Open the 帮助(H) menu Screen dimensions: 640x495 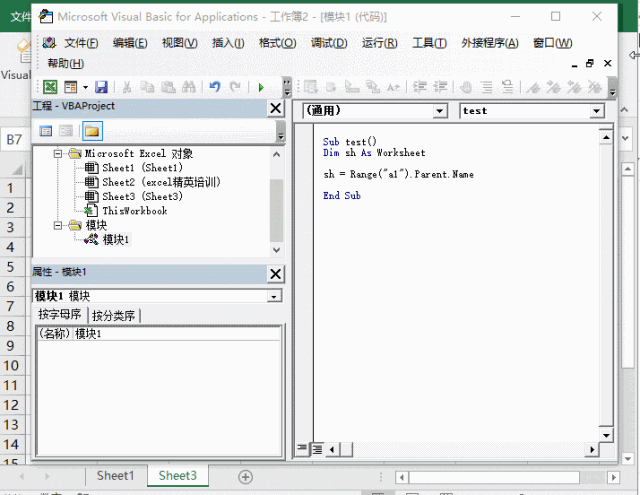tap(65, 63)
